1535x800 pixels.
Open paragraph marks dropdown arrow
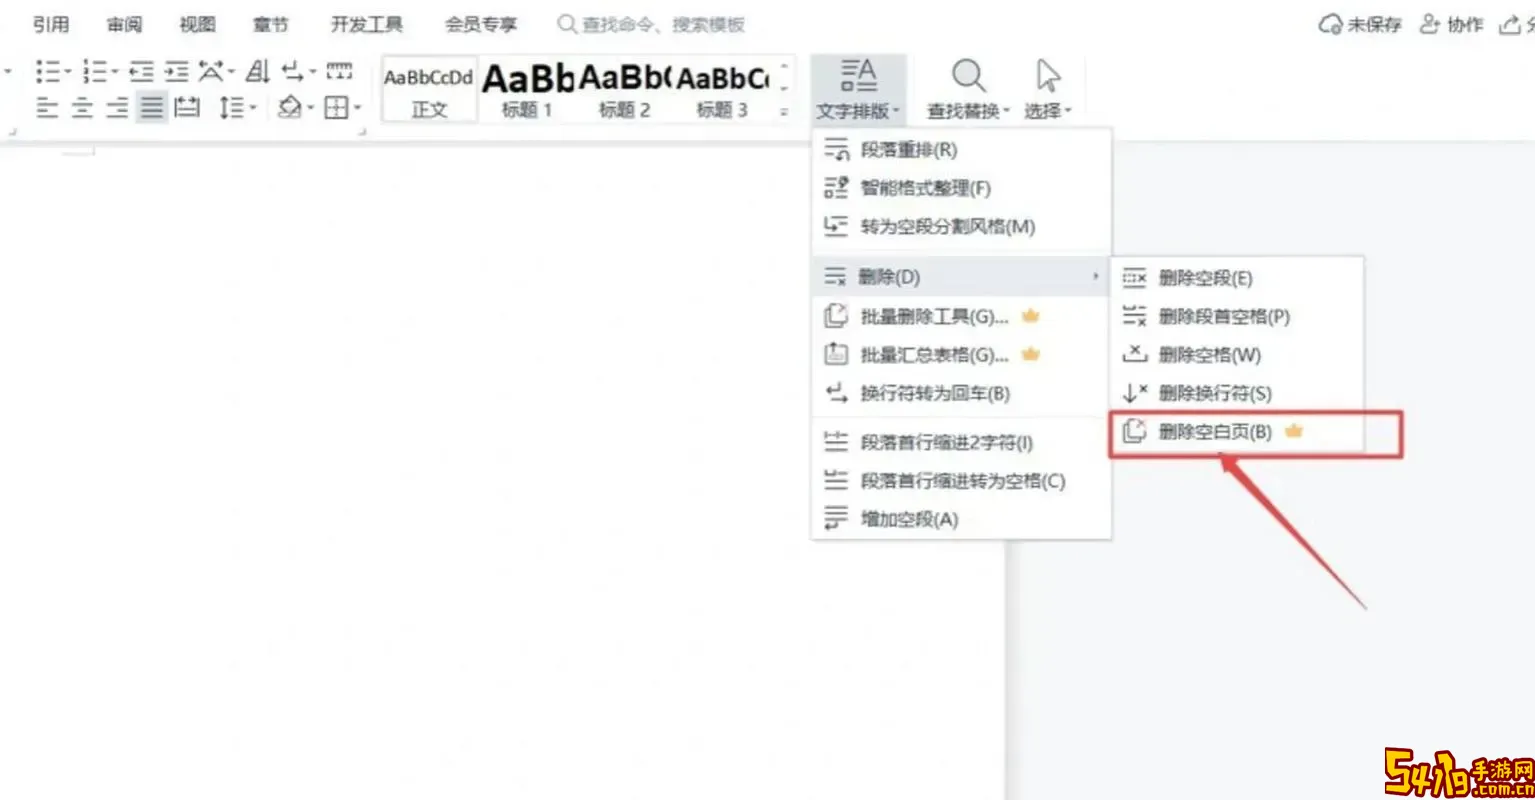[x=312, y=71]
